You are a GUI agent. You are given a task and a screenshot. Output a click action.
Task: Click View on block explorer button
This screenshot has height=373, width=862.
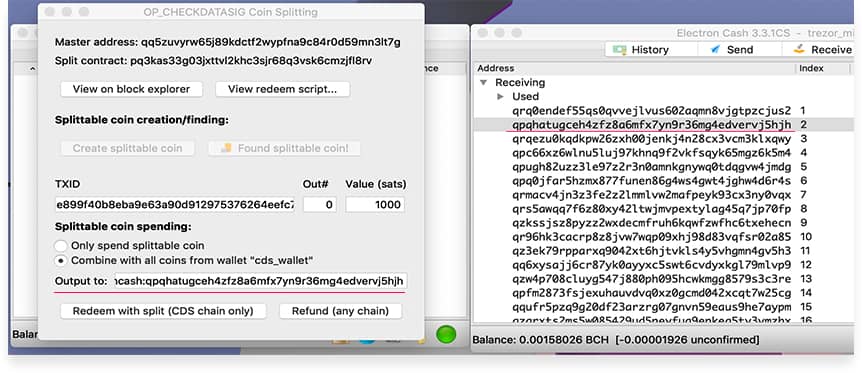pyautogui.click(x=131, y=89)
